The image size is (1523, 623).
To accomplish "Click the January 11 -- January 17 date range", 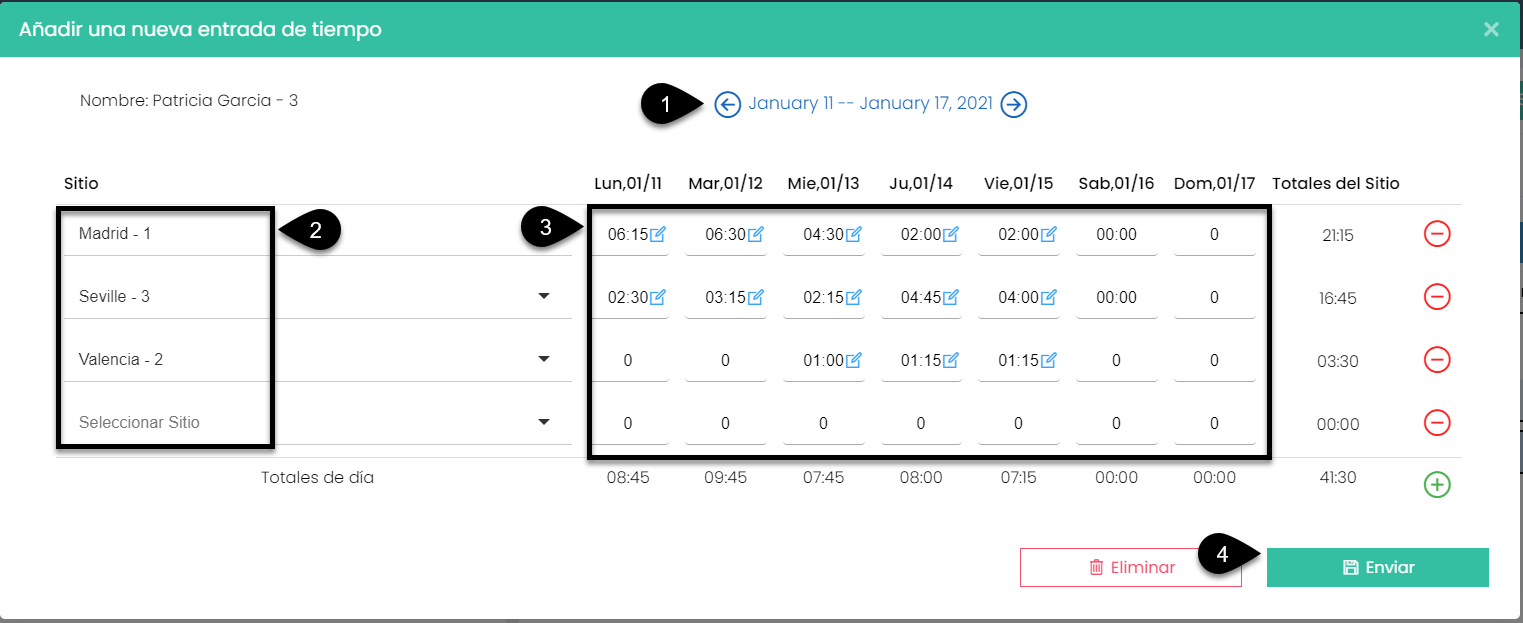I will click(x=870, y=104).
